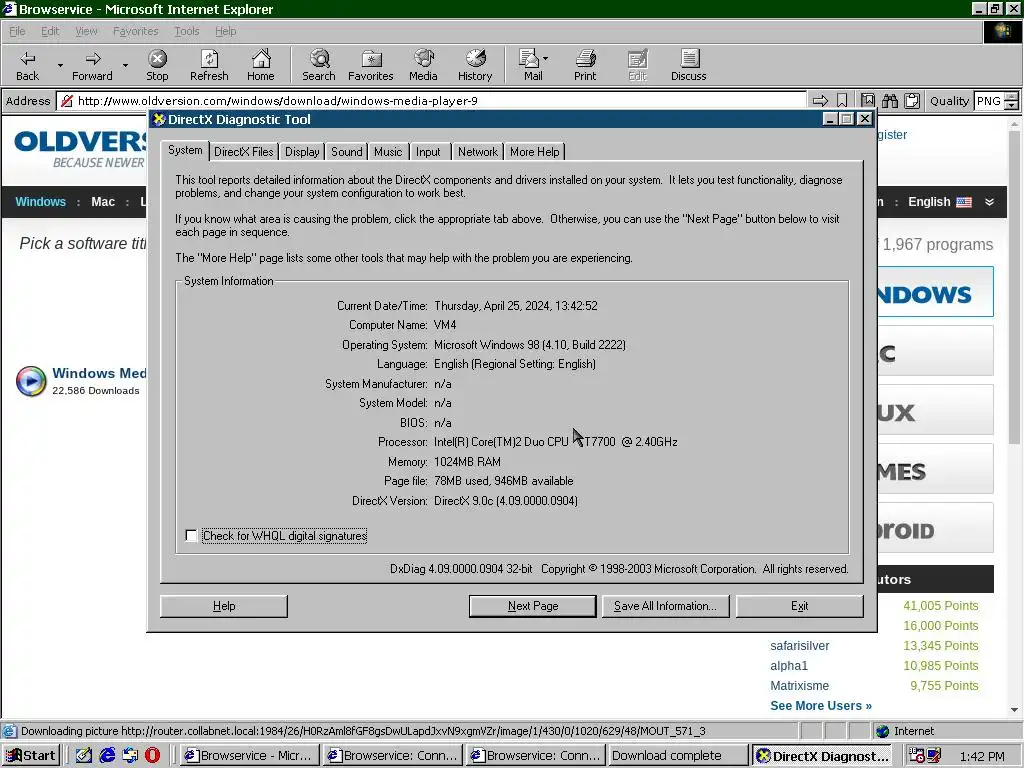Click the binoculars find icon
The height and width of the screenshot is (768, 1024).
point(889,101)
